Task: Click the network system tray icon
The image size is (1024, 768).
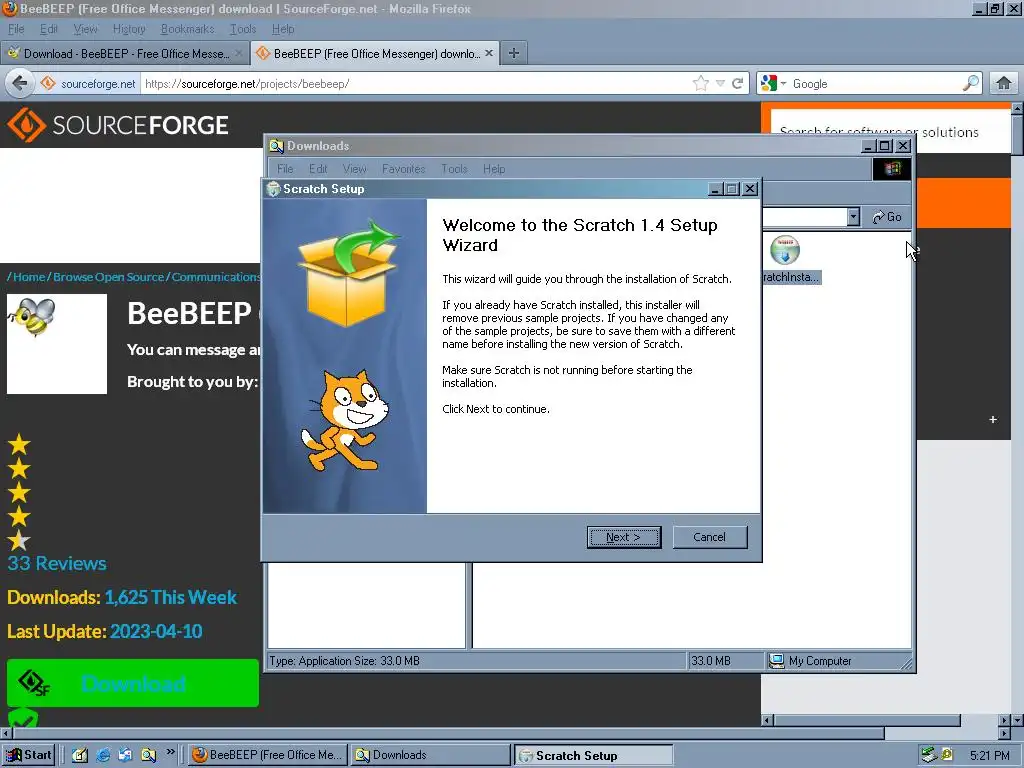Action: (x=929, y=755)
